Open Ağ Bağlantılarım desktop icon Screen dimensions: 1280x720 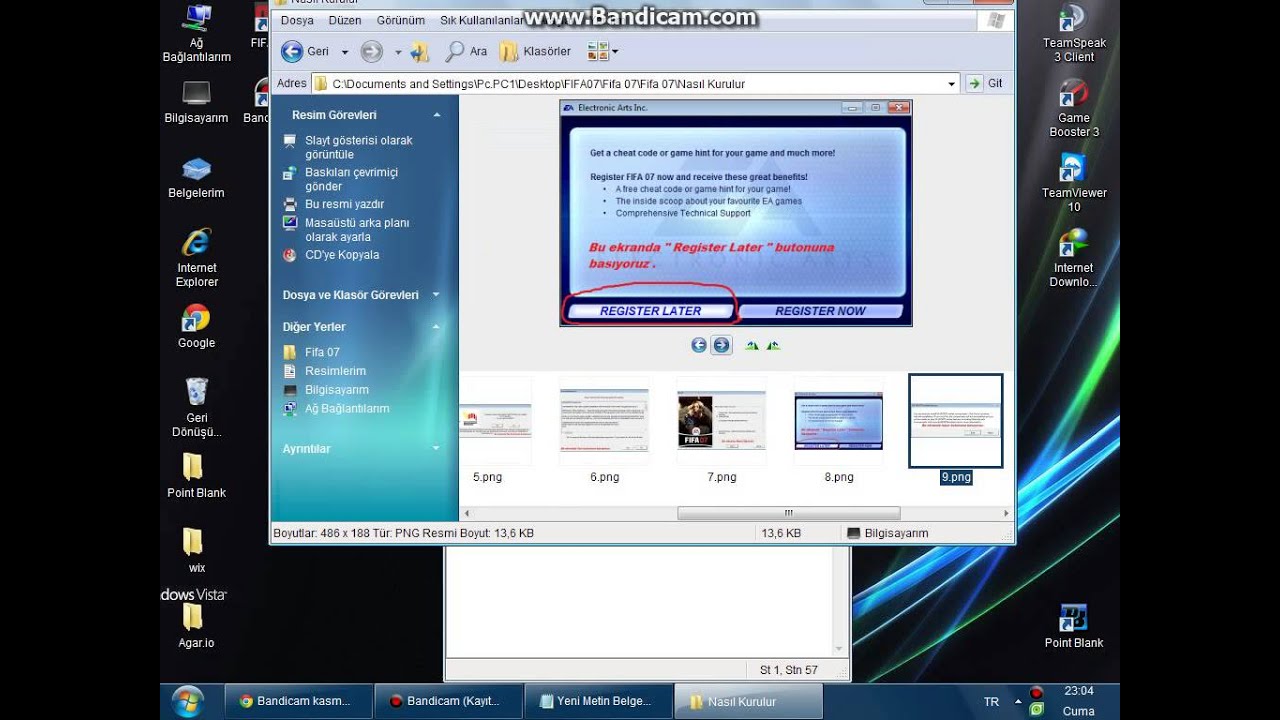196,34
